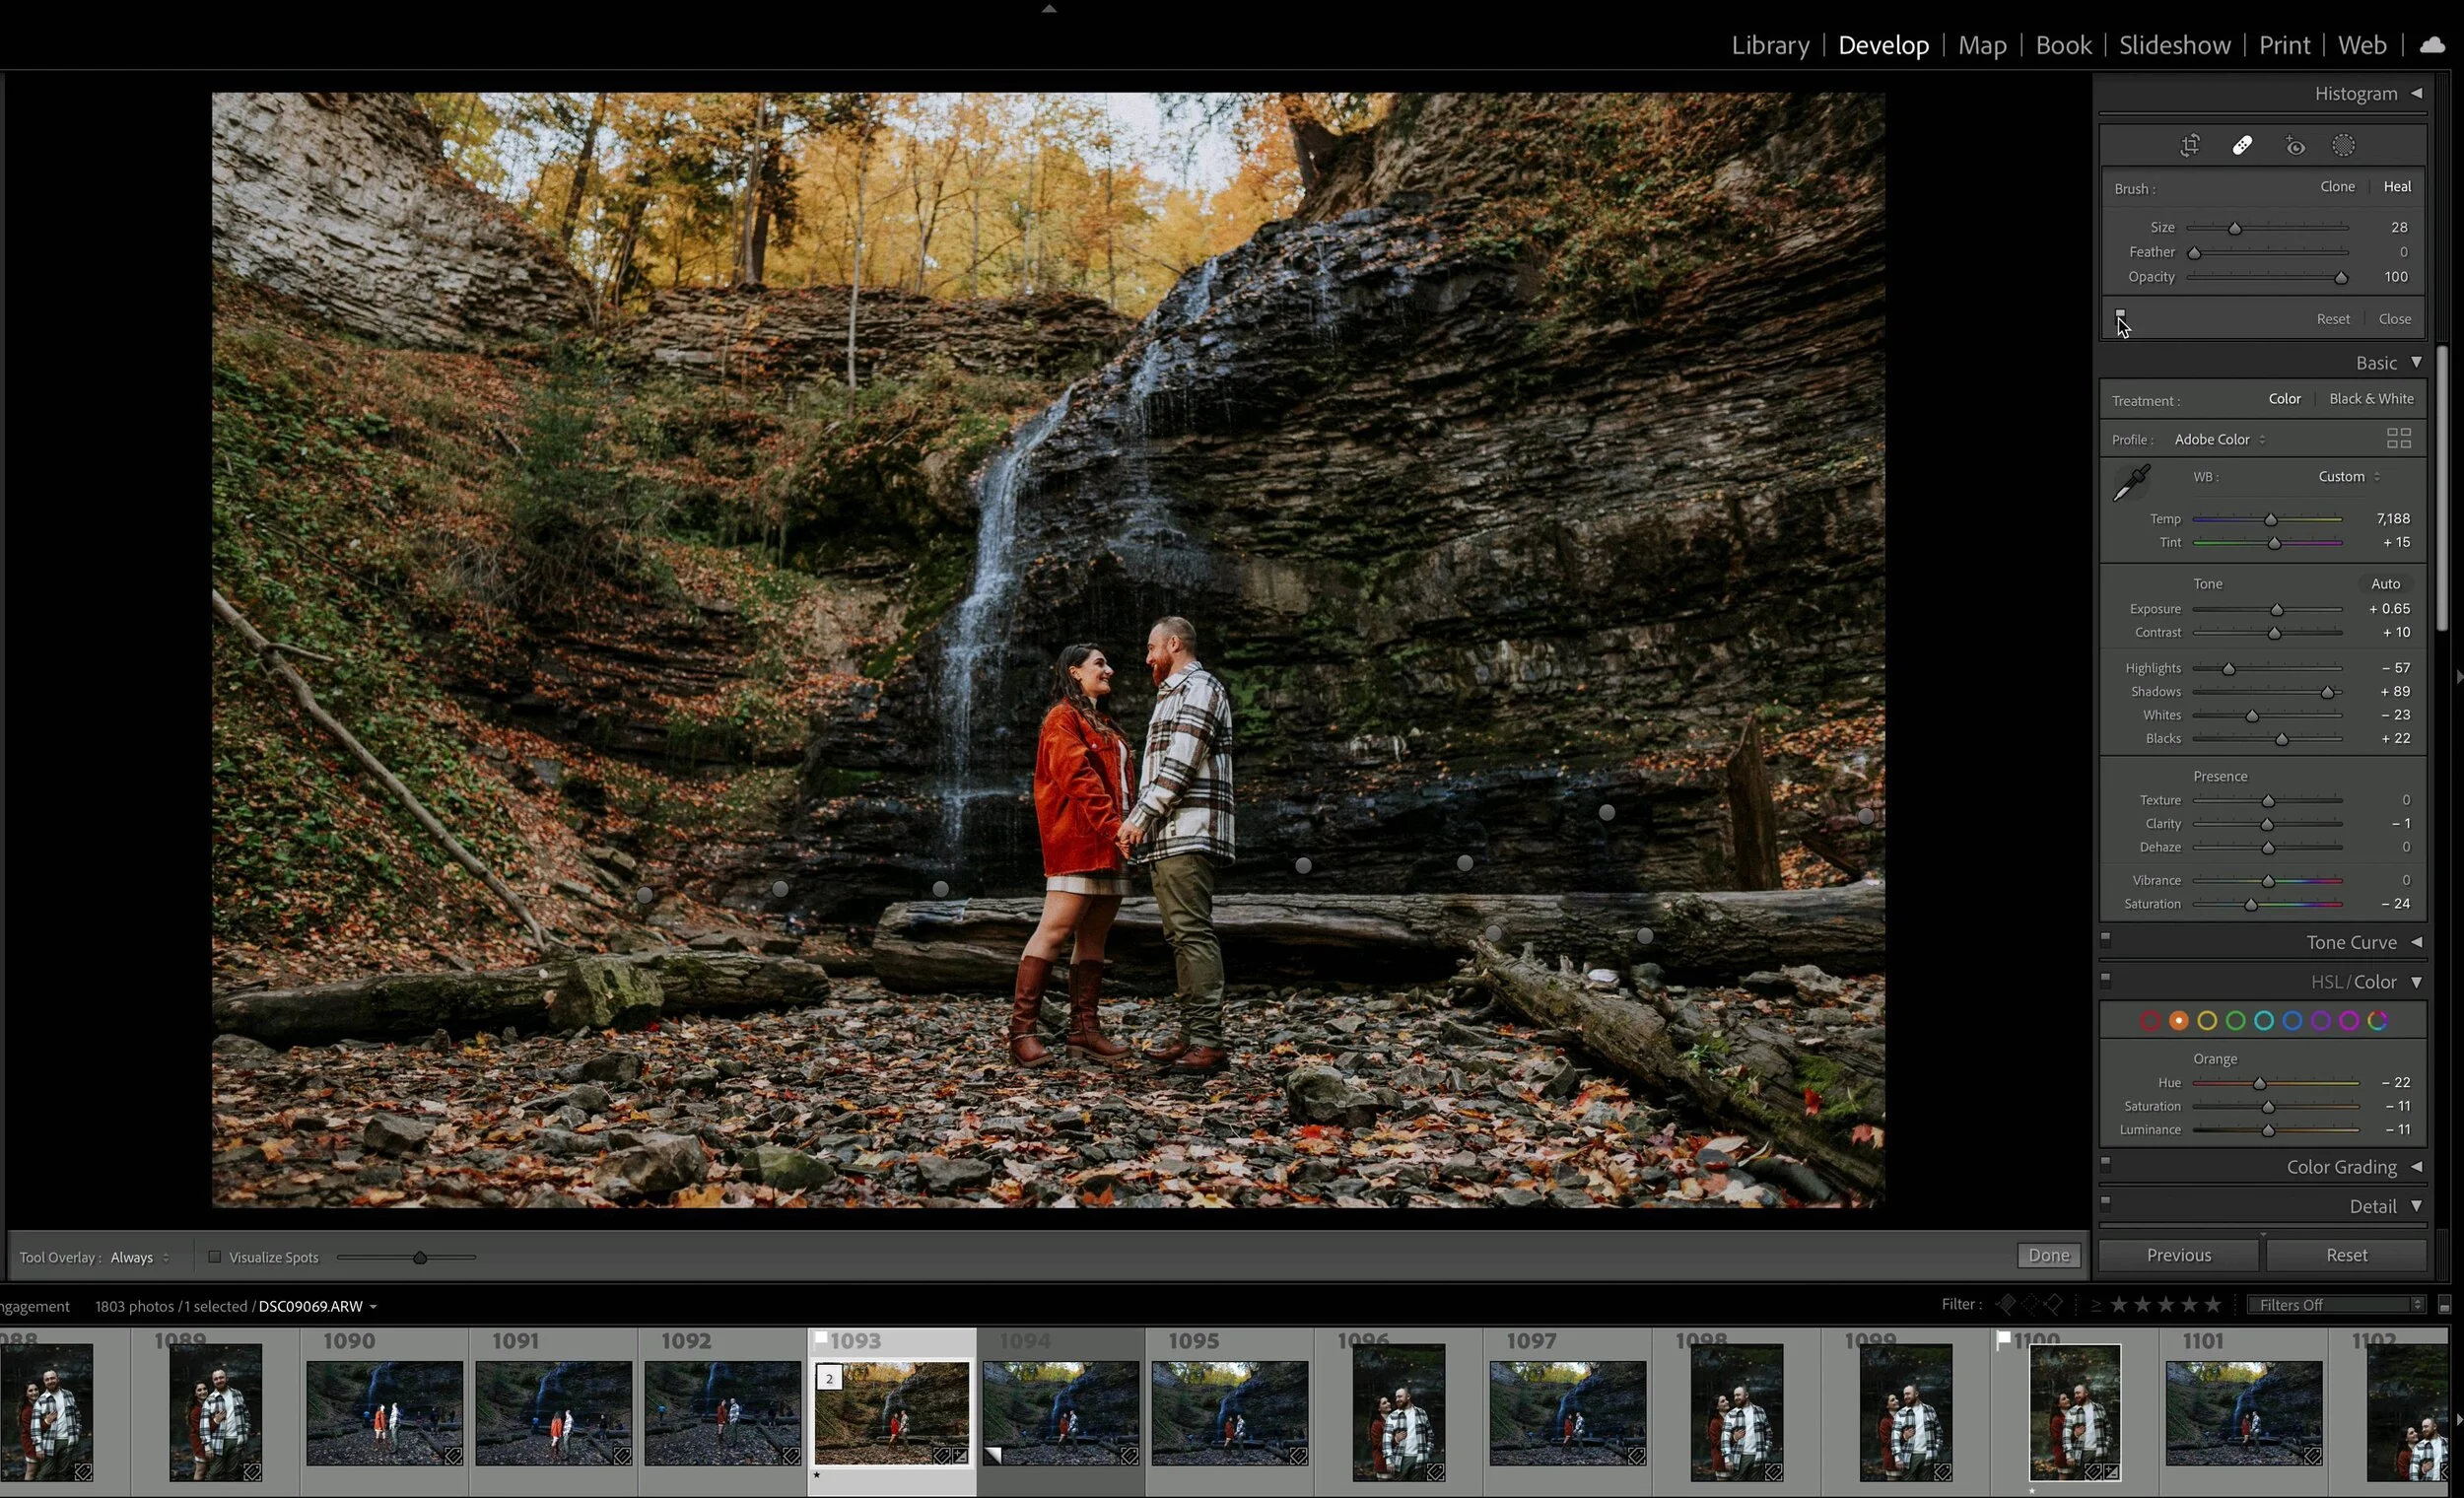Open the Tool Overlay Always dropdown
2464x1498 pixels.
pyautogui.click(x=139, y=1258)
